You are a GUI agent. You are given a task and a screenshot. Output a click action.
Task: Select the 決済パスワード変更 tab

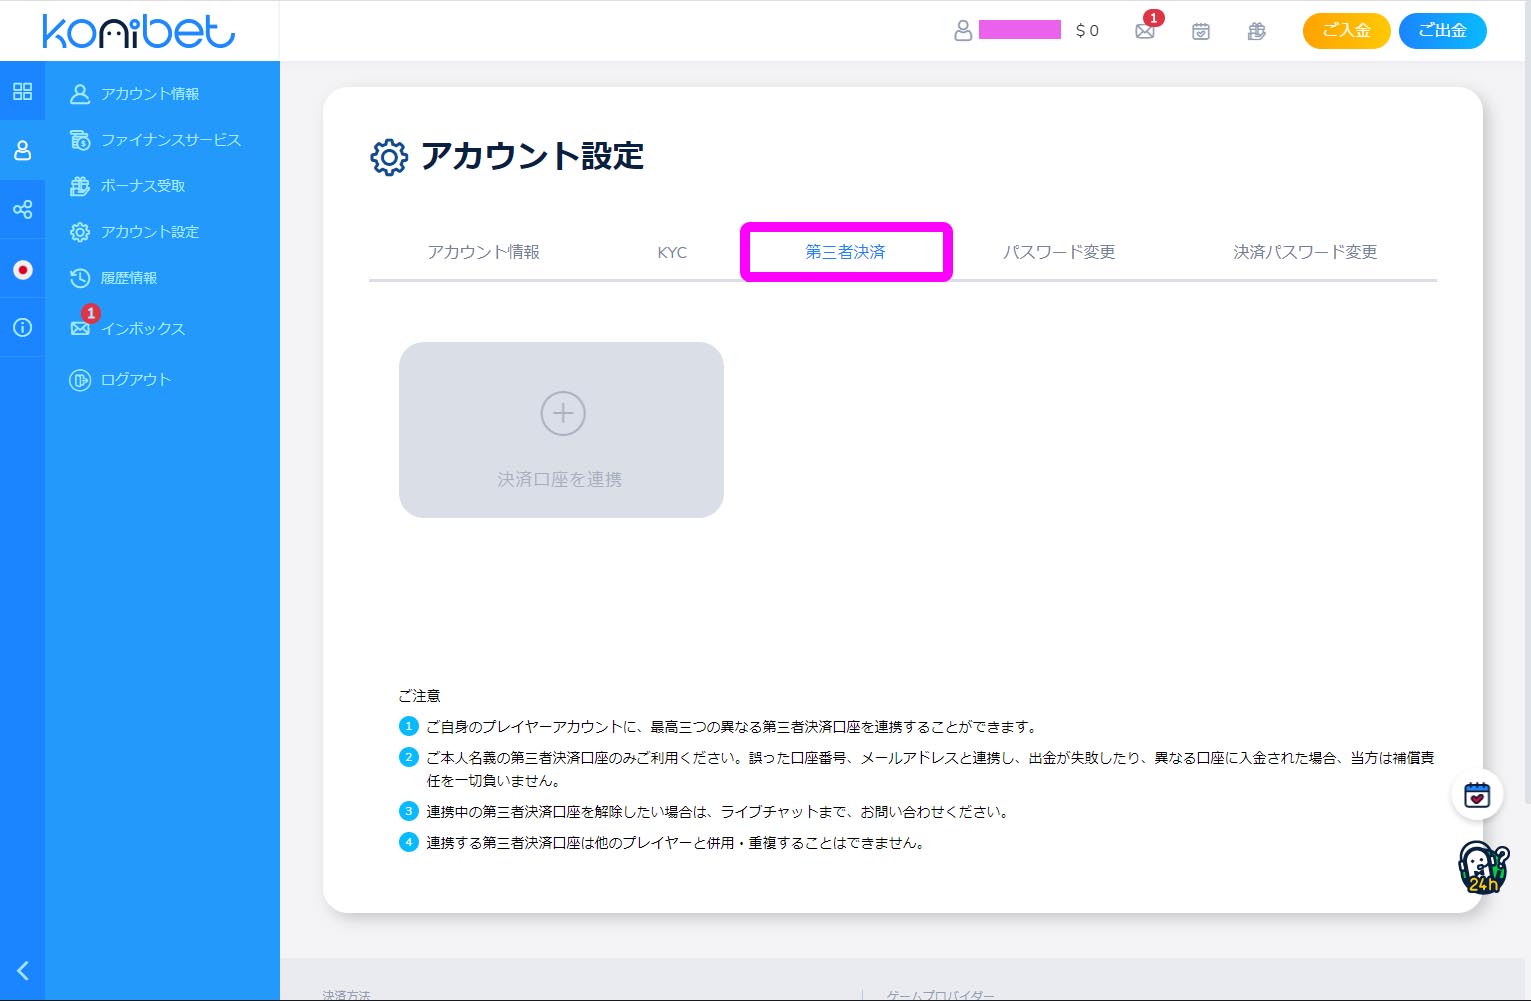1305,252
